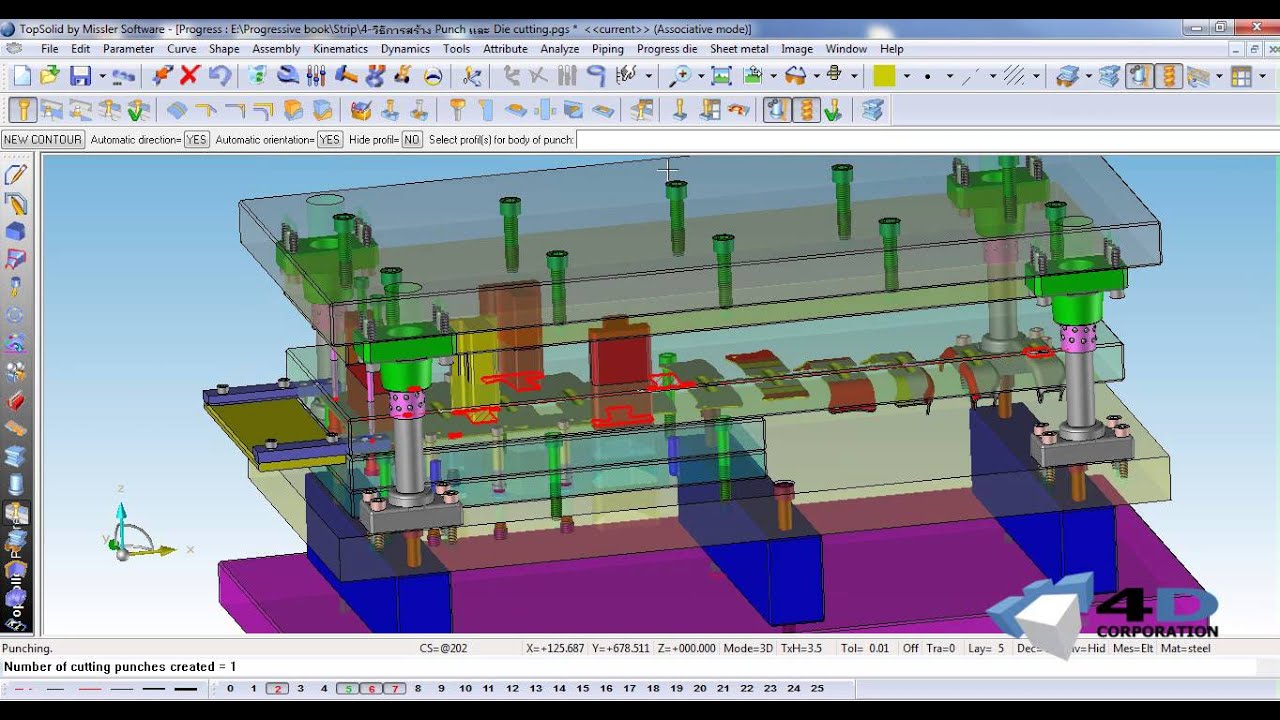
Task: Select the thick black line weight in the bottom bar
Action: click(x=186, y=689)
